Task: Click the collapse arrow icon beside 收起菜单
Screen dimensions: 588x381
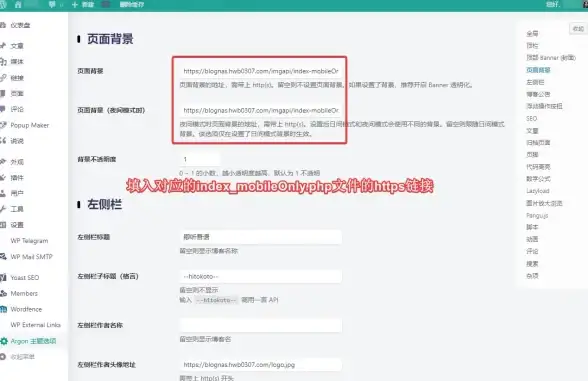Action: 3,357
